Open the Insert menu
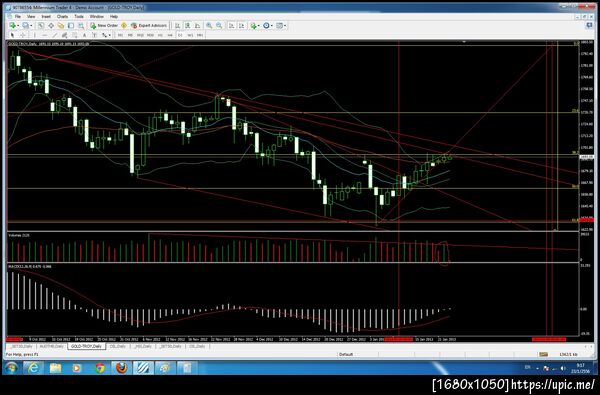600x395 pixels. [46, 16]
